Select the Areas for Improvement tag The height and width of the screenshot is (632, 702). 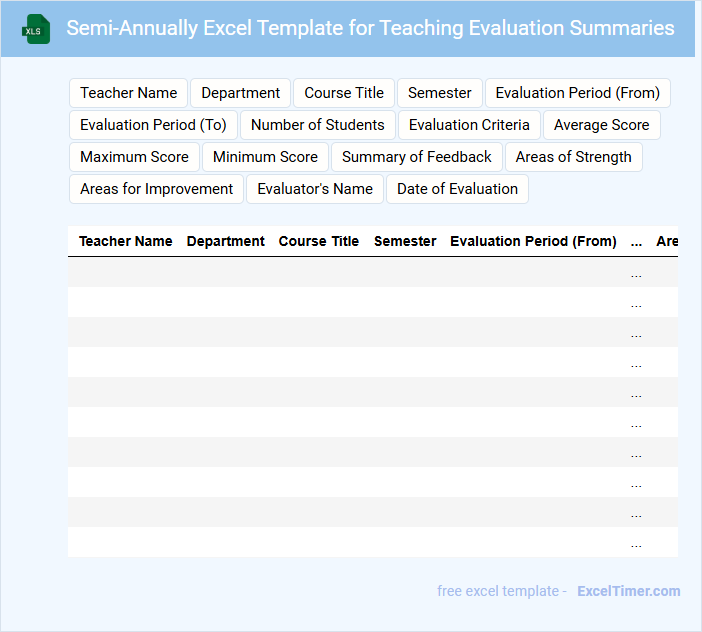pos(156,189)
